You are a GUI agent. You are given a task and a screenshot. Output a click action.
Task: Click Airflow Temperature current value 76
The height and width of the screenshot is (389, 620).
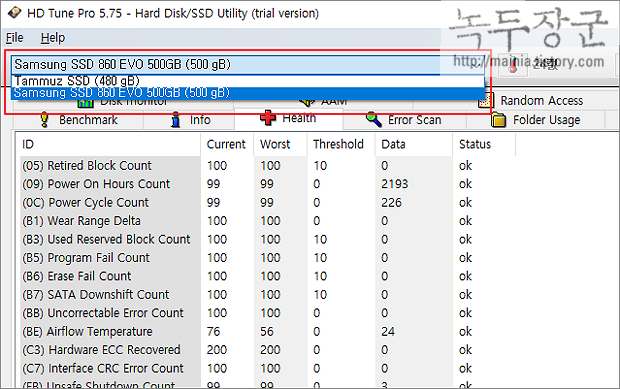(x=214, y=331)
